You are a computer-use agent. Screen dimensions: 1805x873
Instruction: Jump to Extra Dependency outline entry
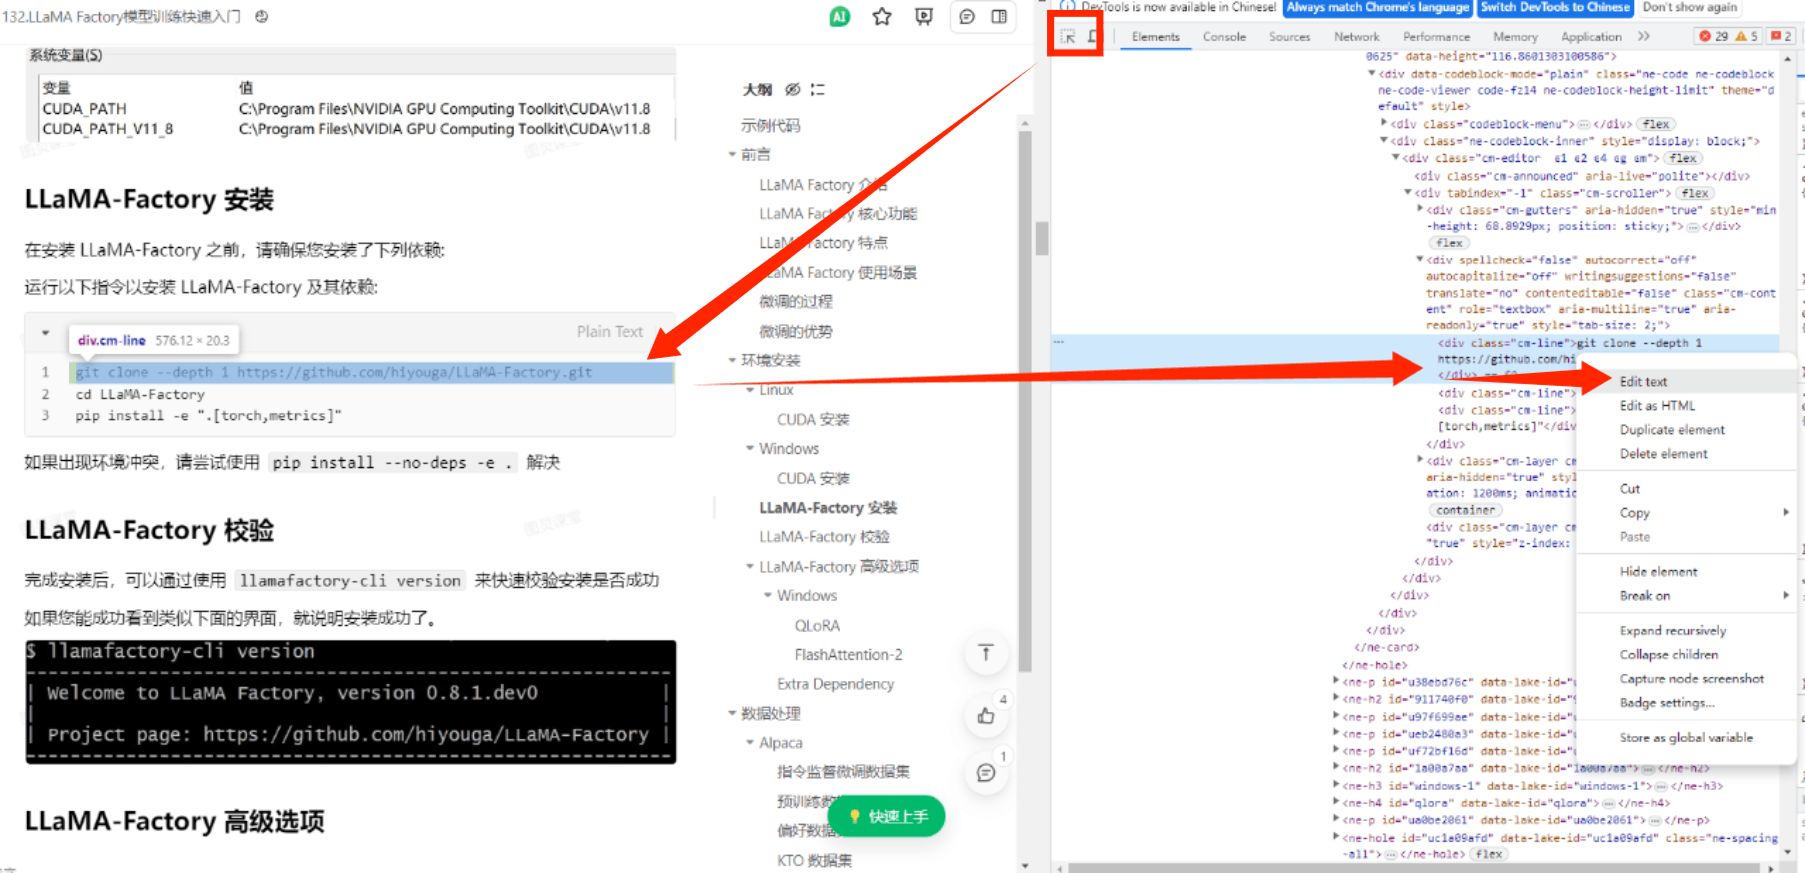pyautogui.click(x=835, y=684)
